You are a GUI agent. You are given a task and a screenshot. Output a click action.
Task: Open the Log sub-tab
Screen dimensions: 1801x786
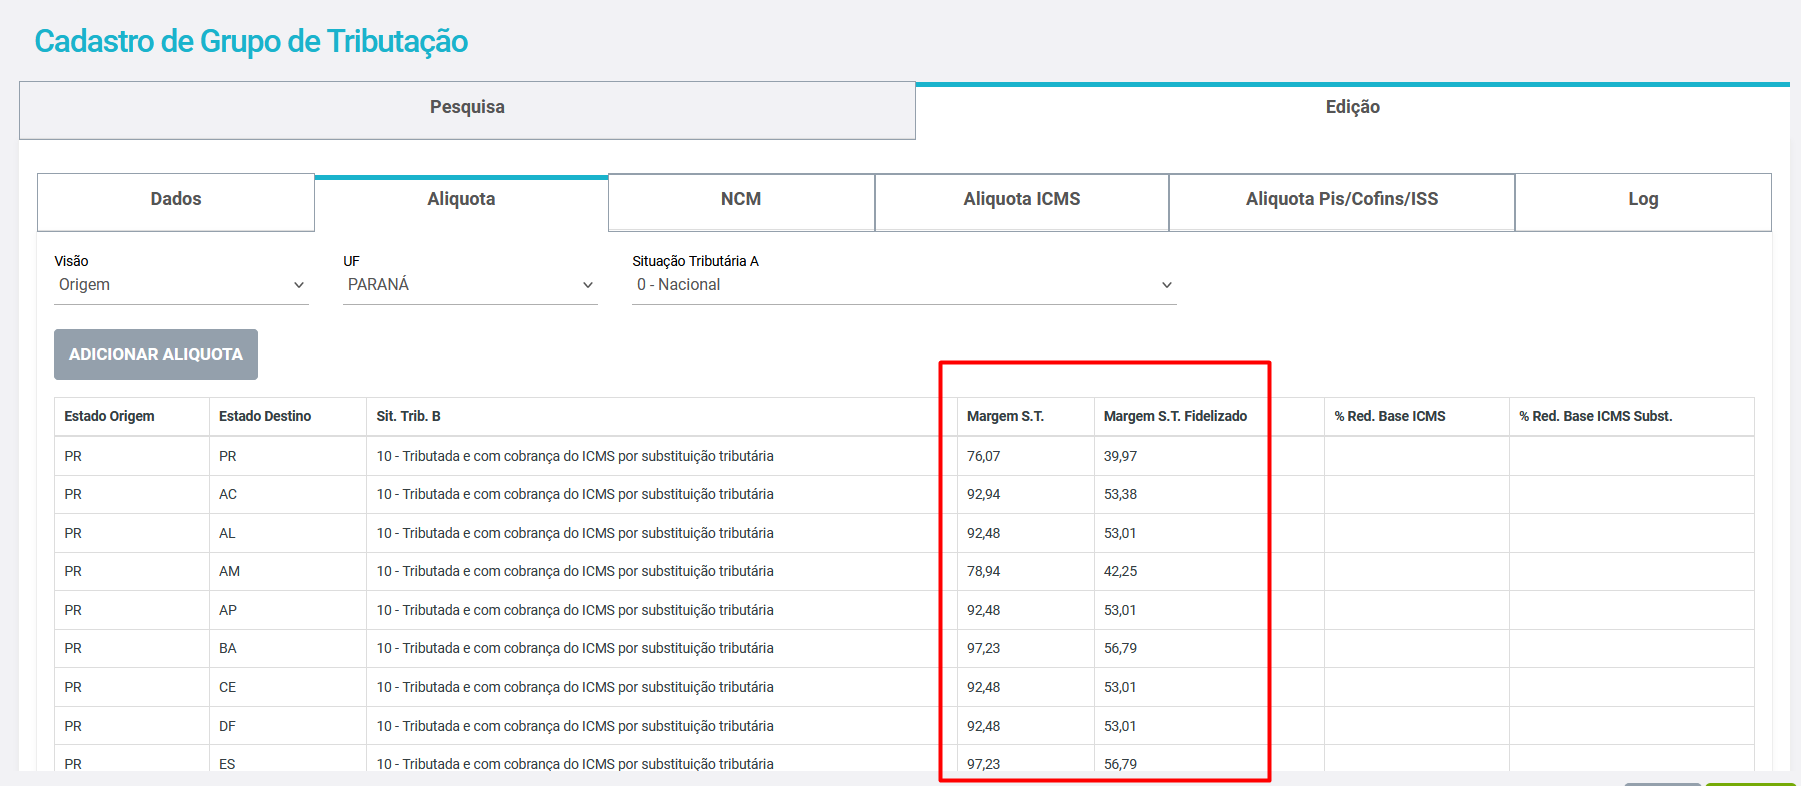pyautogui.click(x=1642, y=202)
